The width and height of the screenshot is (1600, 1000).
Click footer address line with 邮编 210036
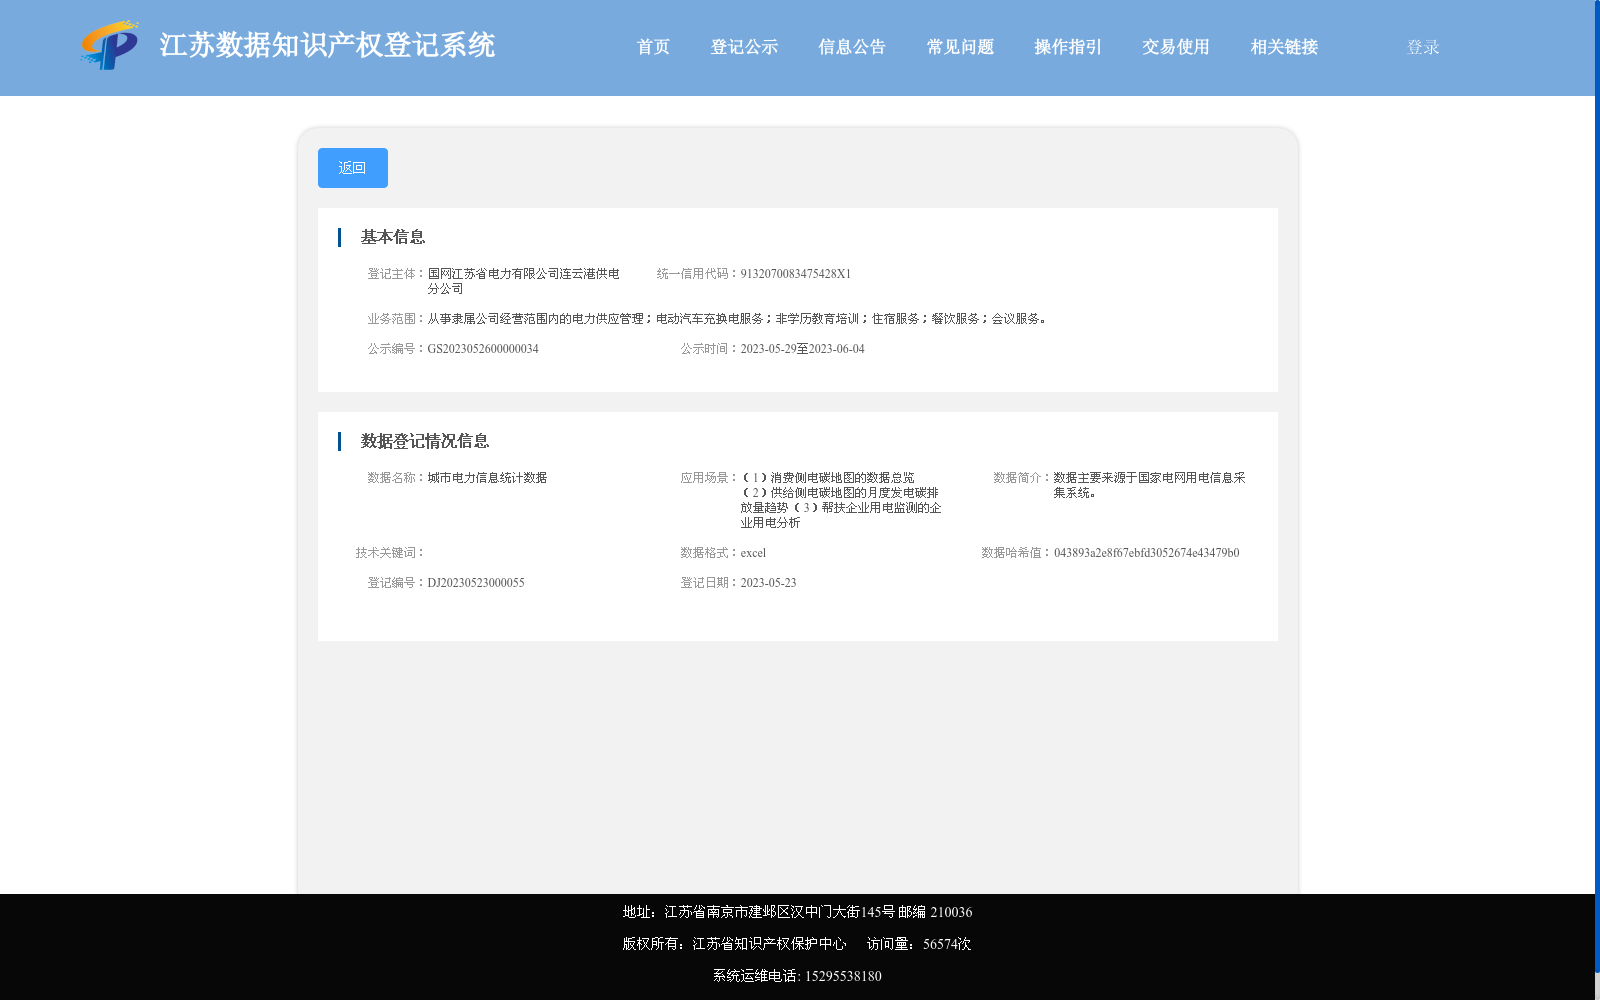pos(797,912)
